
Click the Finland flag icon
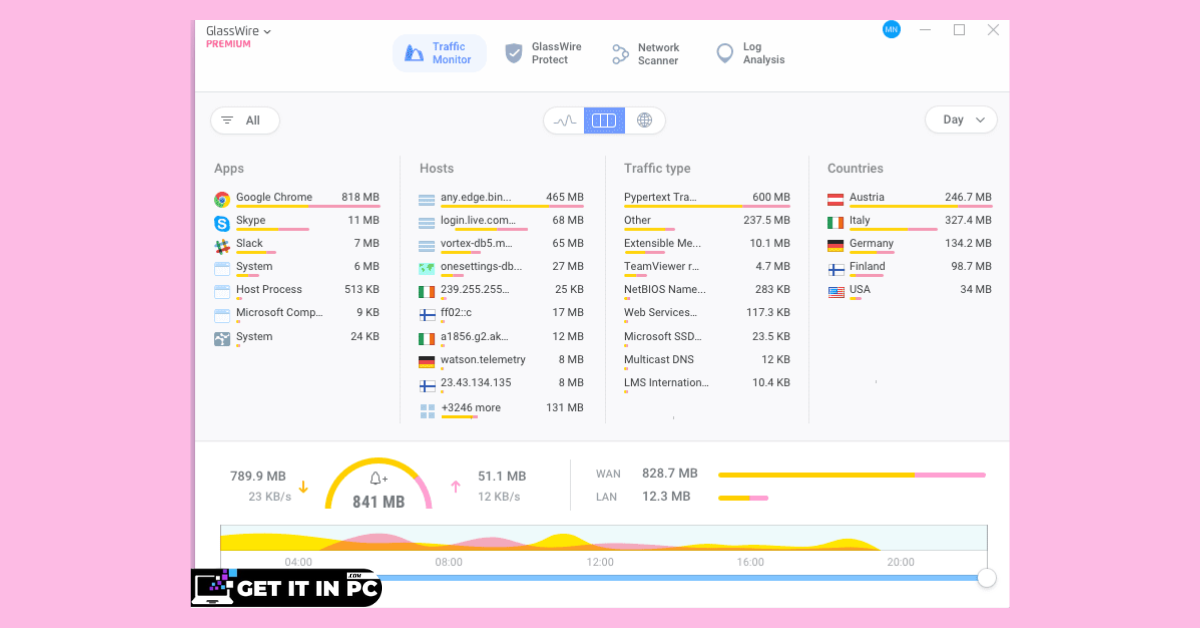pos(836,268)
